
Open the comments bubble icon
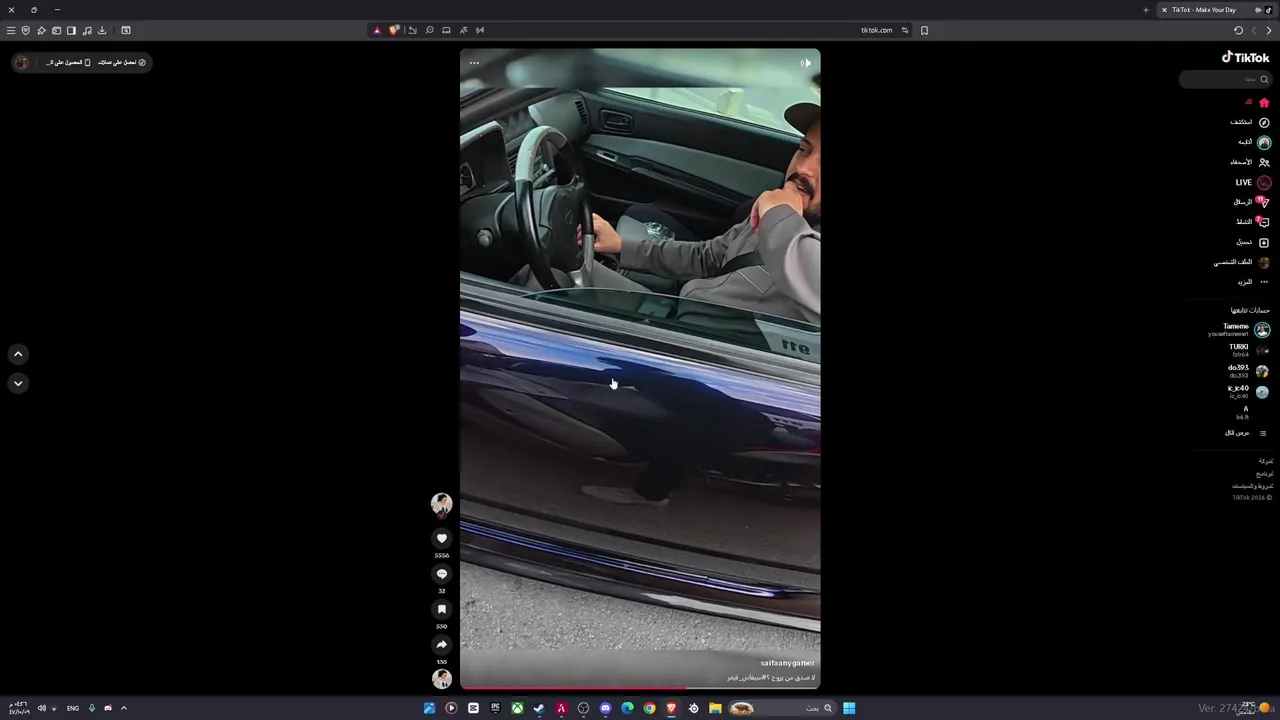(x=441, y=574)
